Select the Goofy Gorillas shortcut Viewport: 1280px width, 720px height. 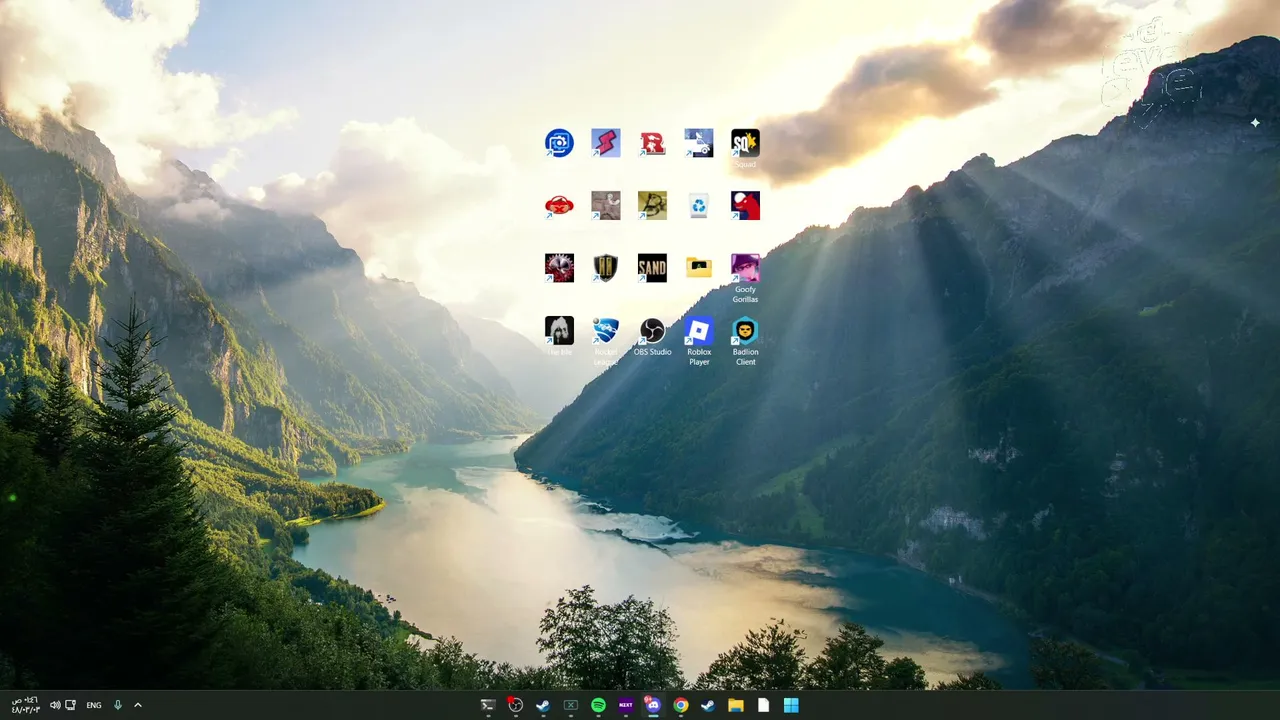pyautogui.click(x=745, y=278)
